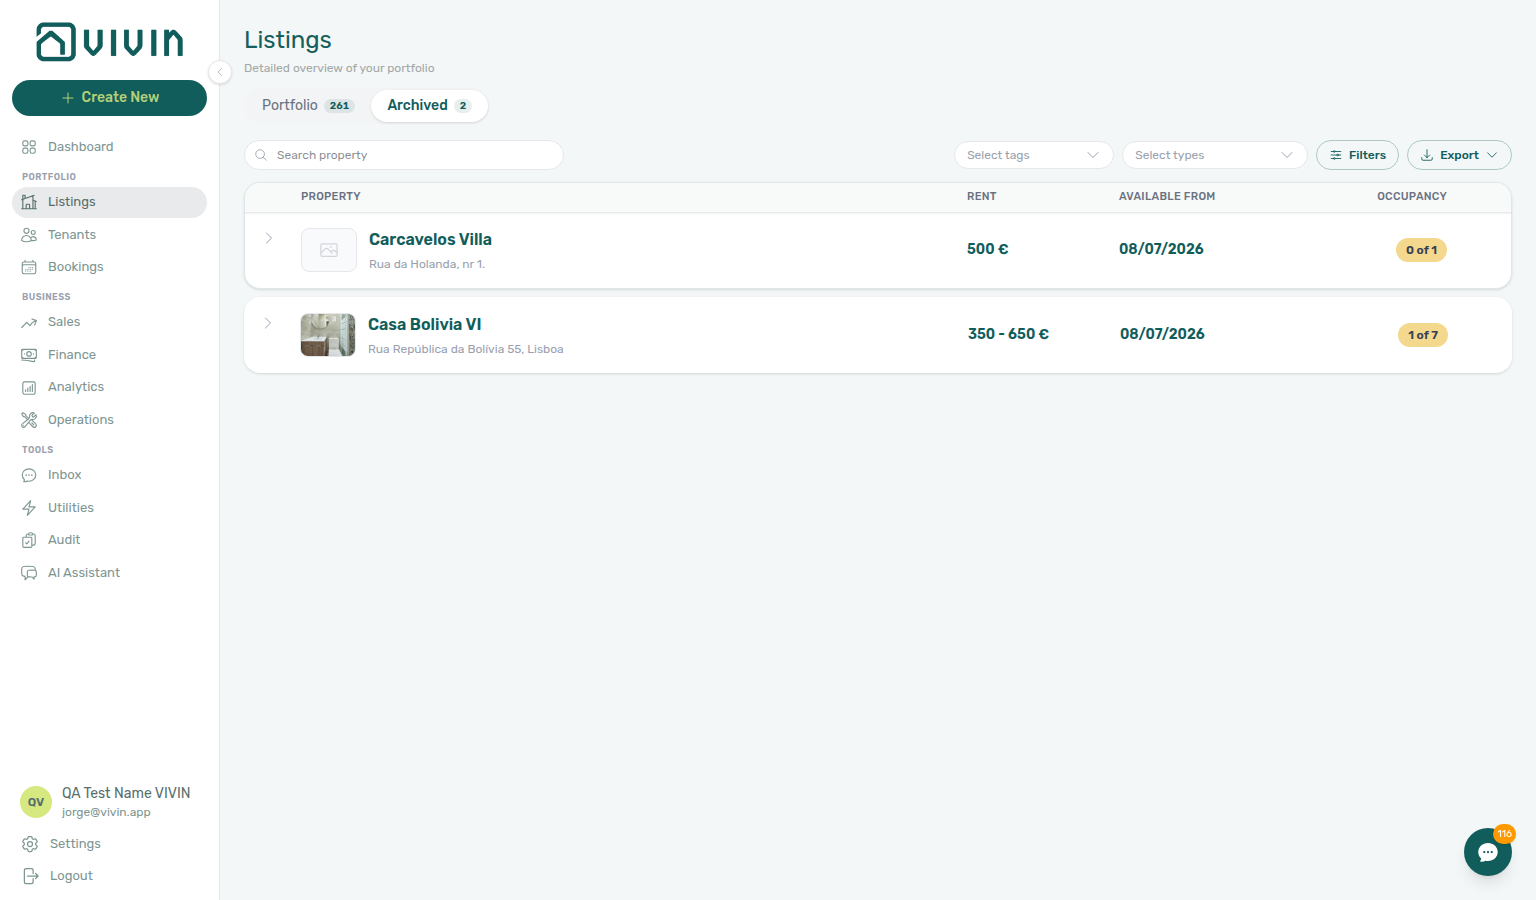Open the Export dropdown button
The width and height of the screenshot is (1536, 900).
pyautogui.click(x=1459, y=155)
